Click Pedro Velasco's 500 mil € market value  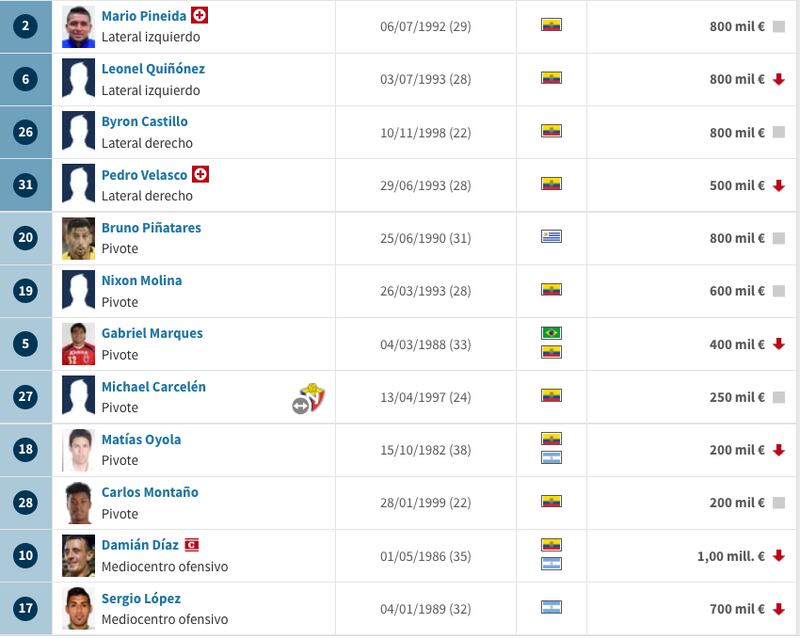tap(737, 185)
